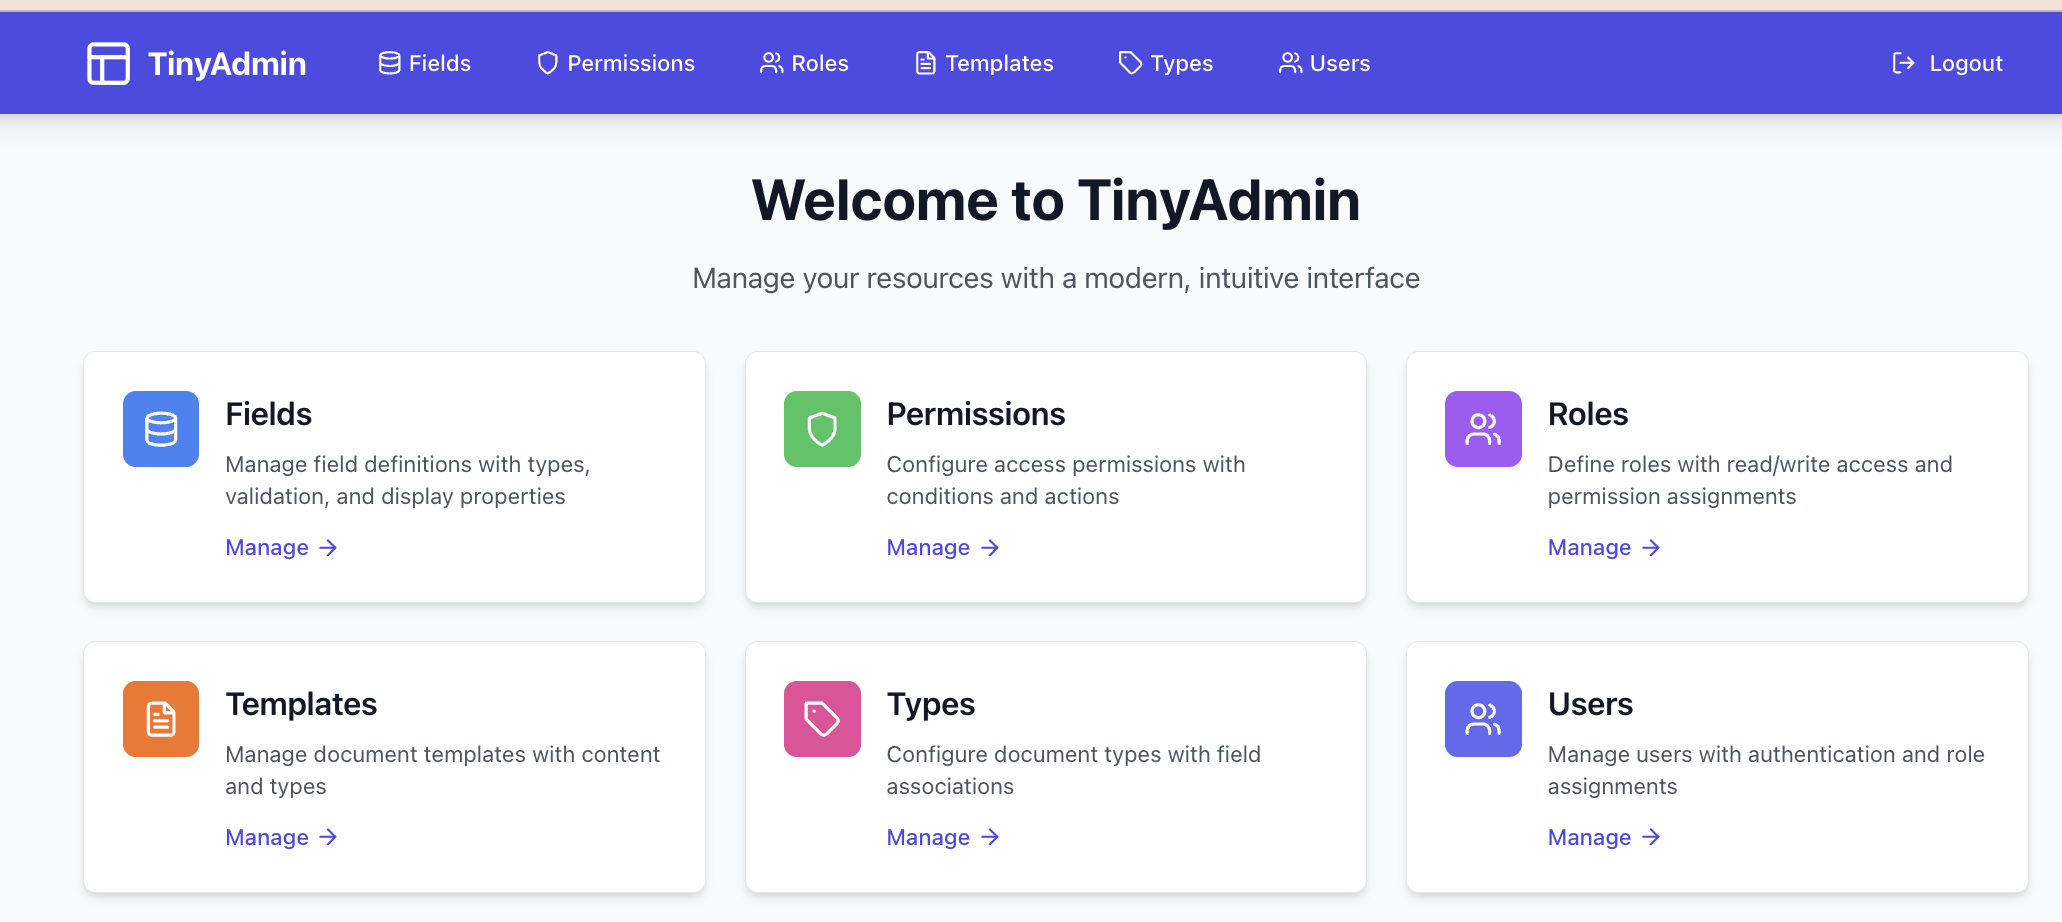The image size is (2062, 922).
Task: Open Users in the navigation bar
Action: (1324, 64)
